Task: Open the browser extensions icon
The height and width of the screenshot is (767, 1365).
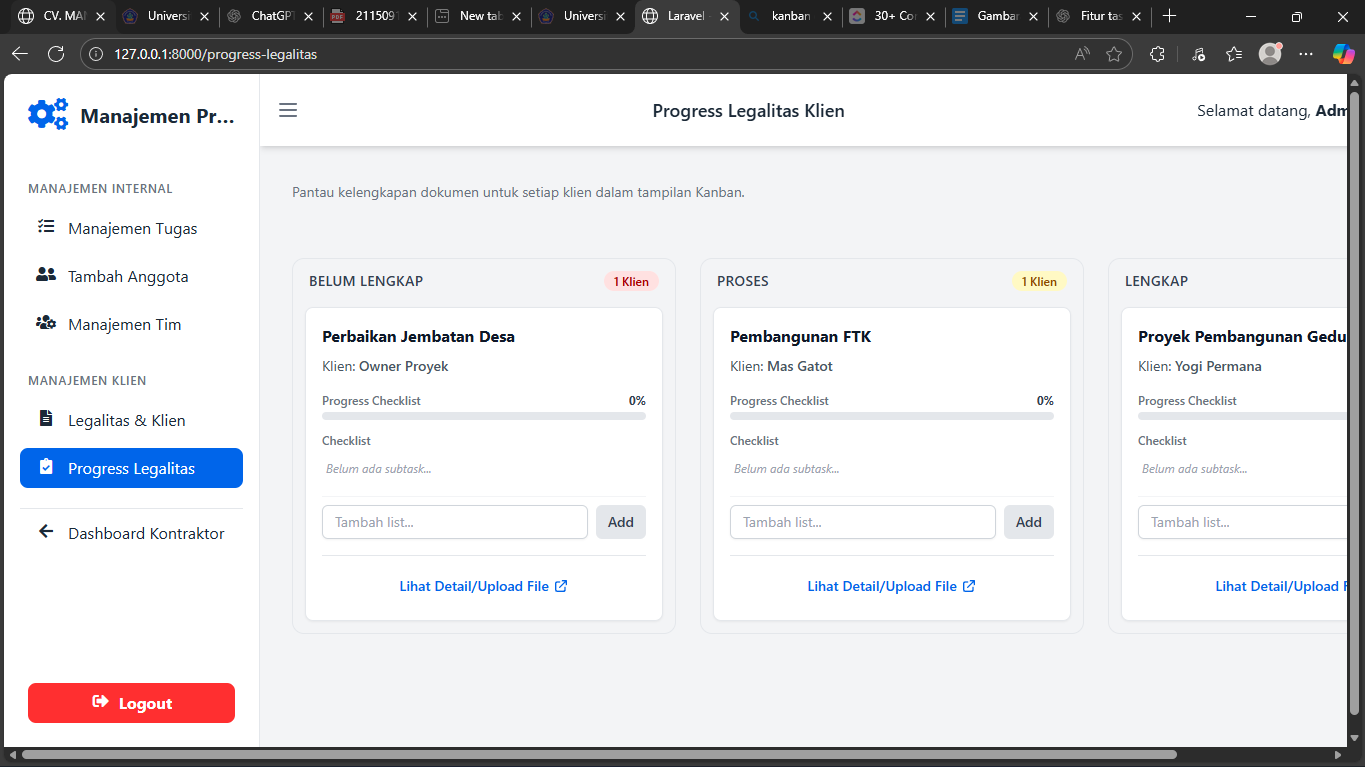Action: [x=1157, y=54]
